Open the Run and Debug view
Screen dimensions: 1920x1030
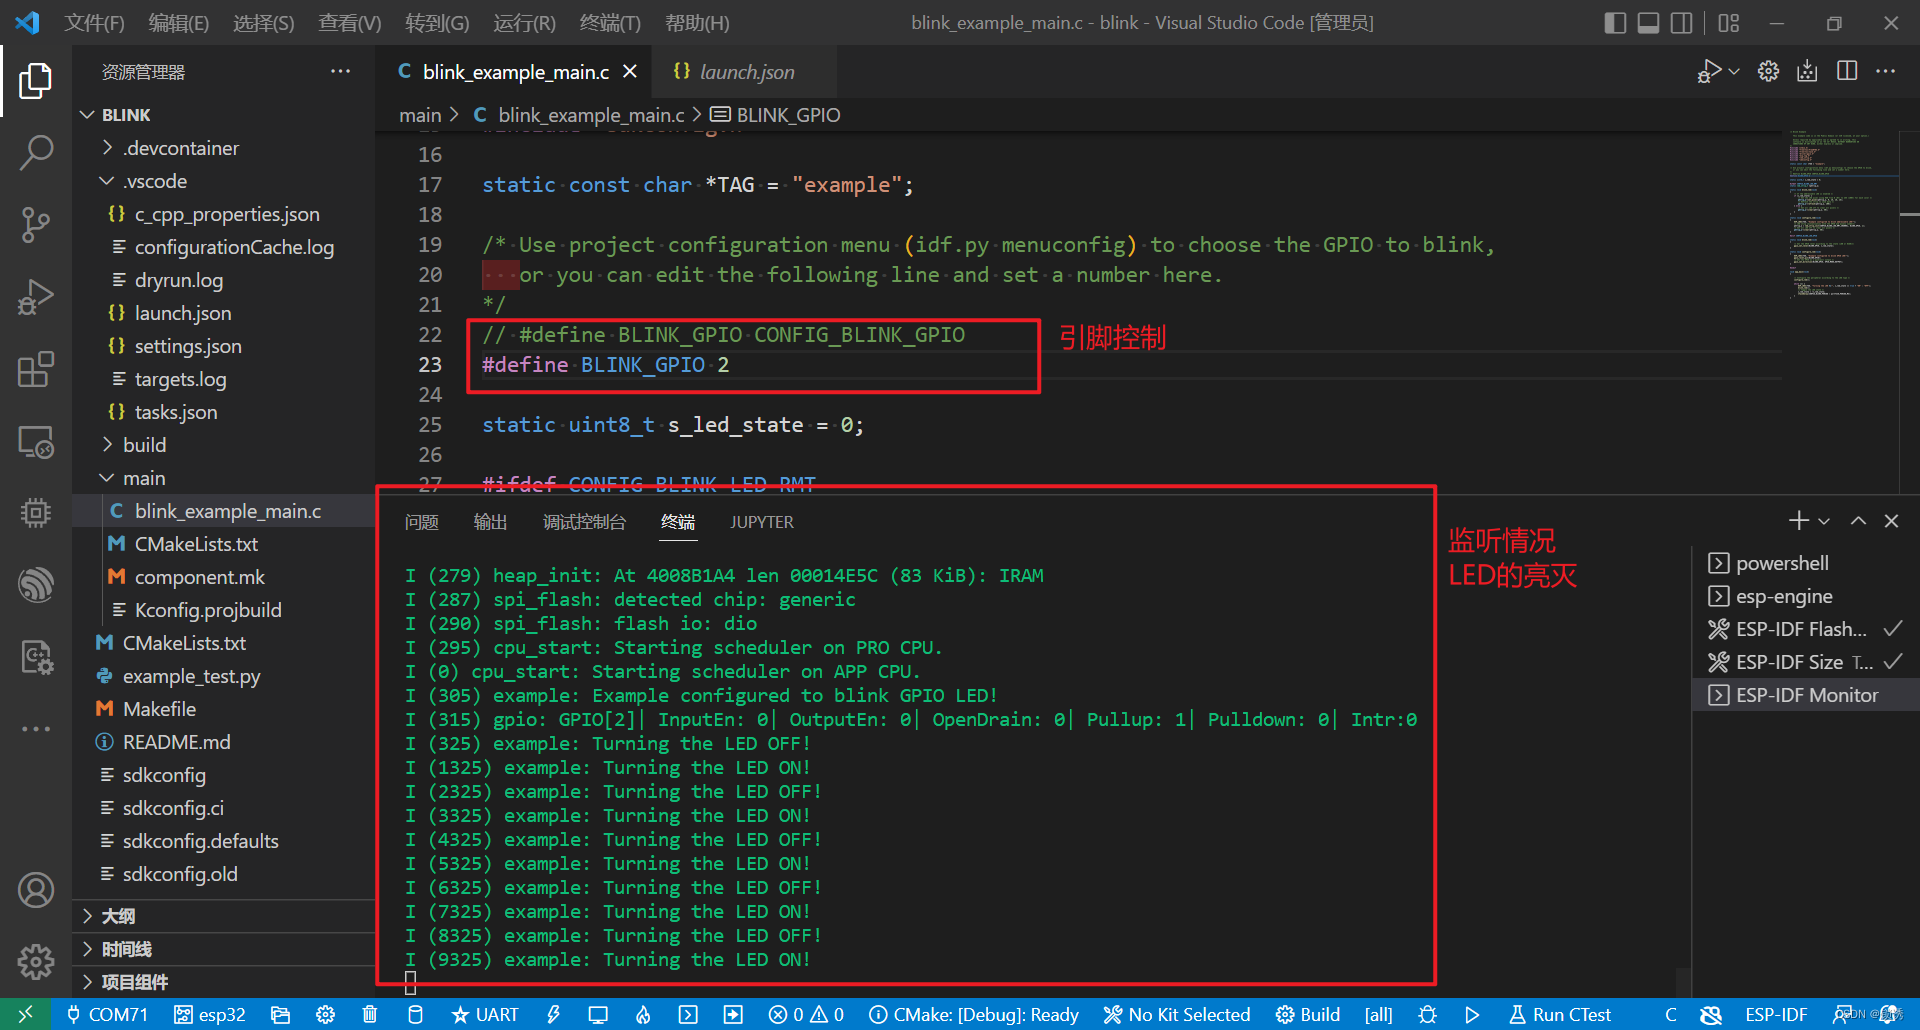tap(36, 297)
